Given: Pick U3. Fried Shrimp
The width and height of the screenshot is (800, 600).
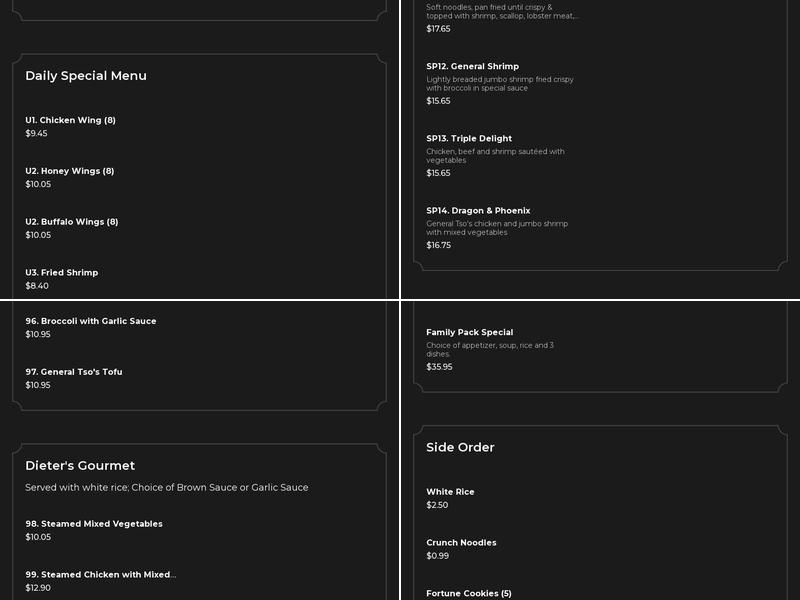Looking at the screenshot, I should (x=62, y=273).
